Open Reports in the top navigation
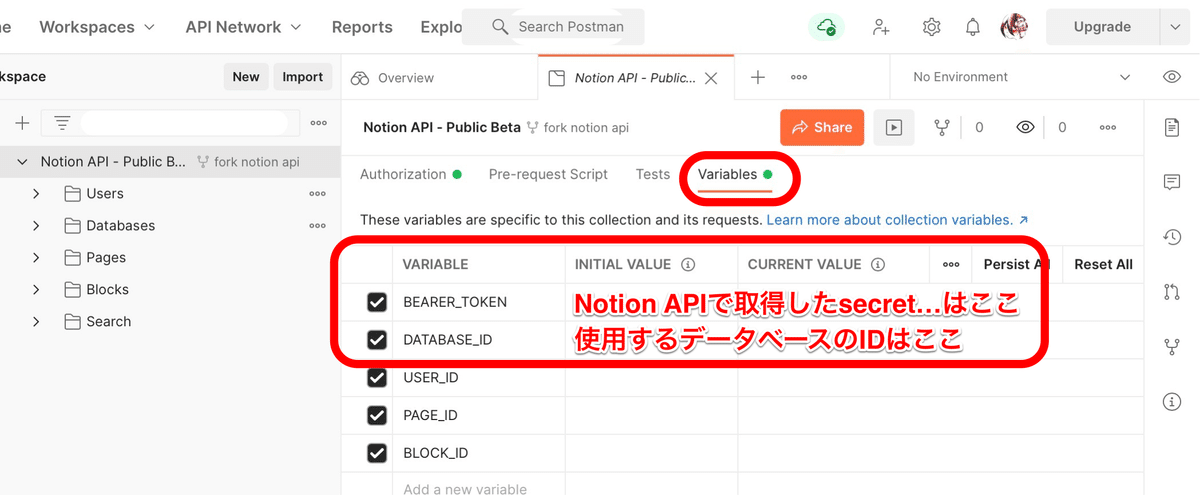 click(x=362, y=27)
